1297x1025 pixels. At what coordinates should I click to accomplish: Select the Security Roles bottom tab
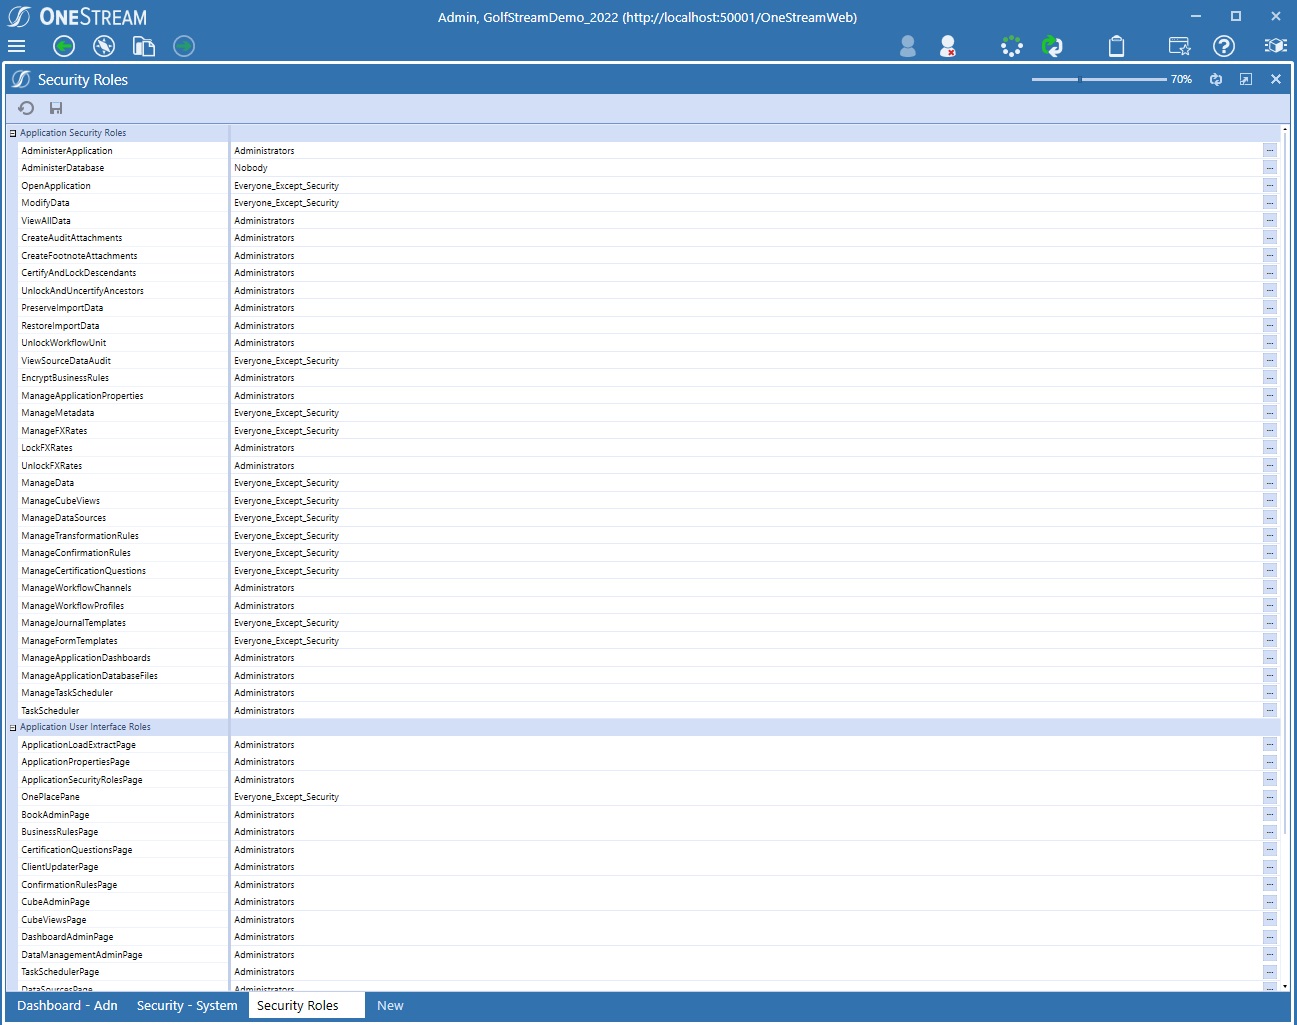pos(306,1006)
